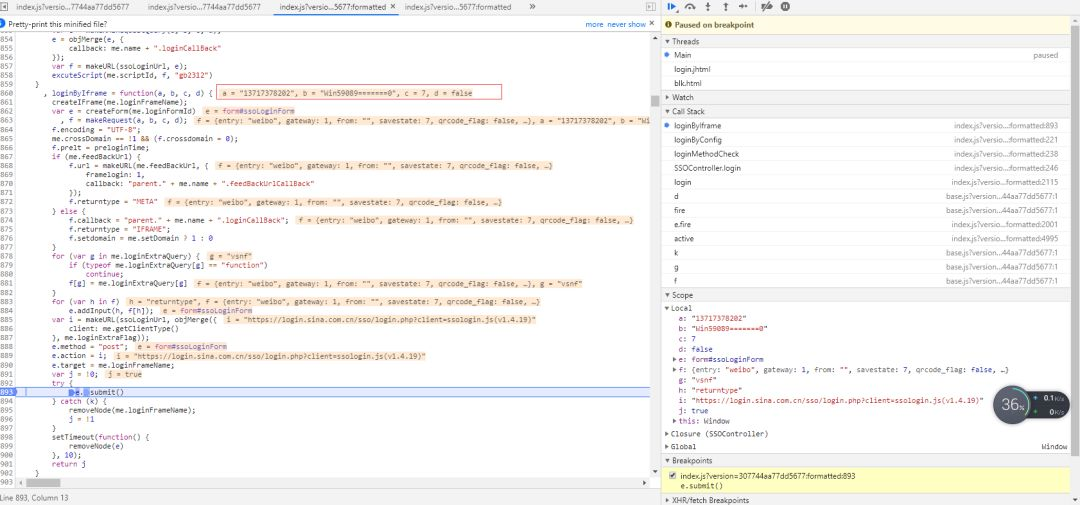Click the Step button in debugger toolbar

[x=743, y=6]
